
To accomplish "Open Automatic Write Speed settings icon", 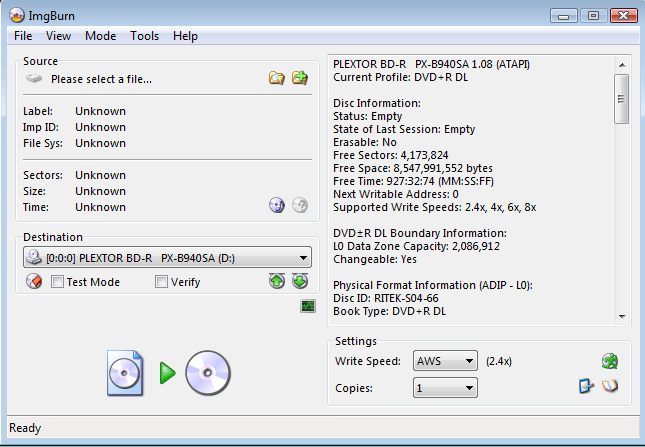I will 610,361.
